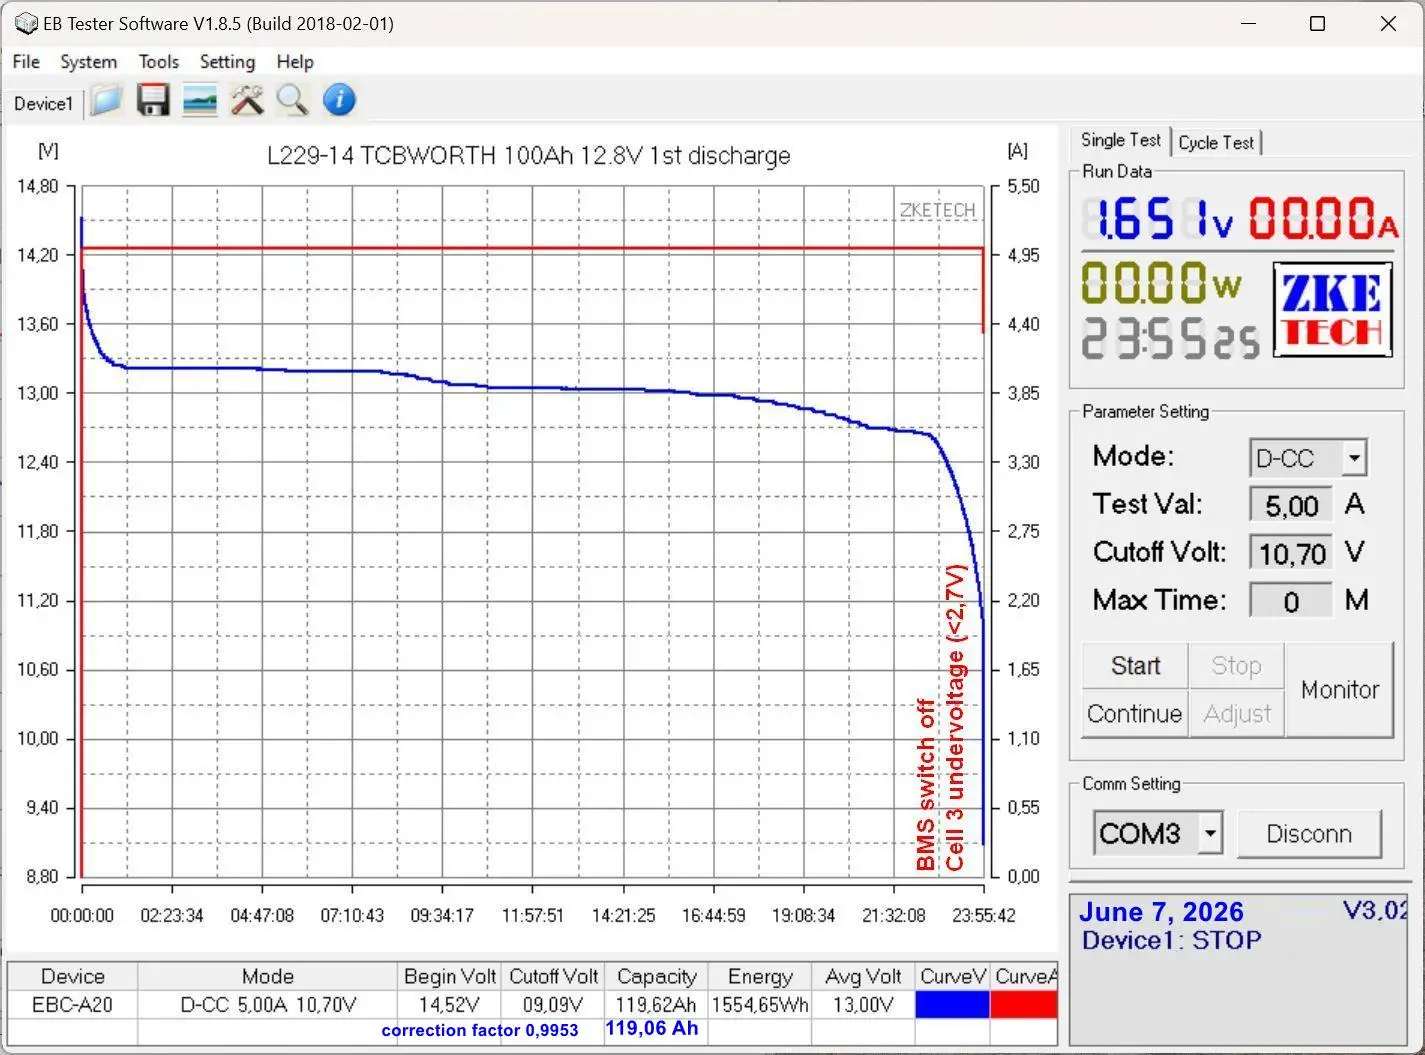Click the ZKE TECH logo
This screenshot has height=1055, width=1425.
pyautogui.click(x=1332, y=309)
